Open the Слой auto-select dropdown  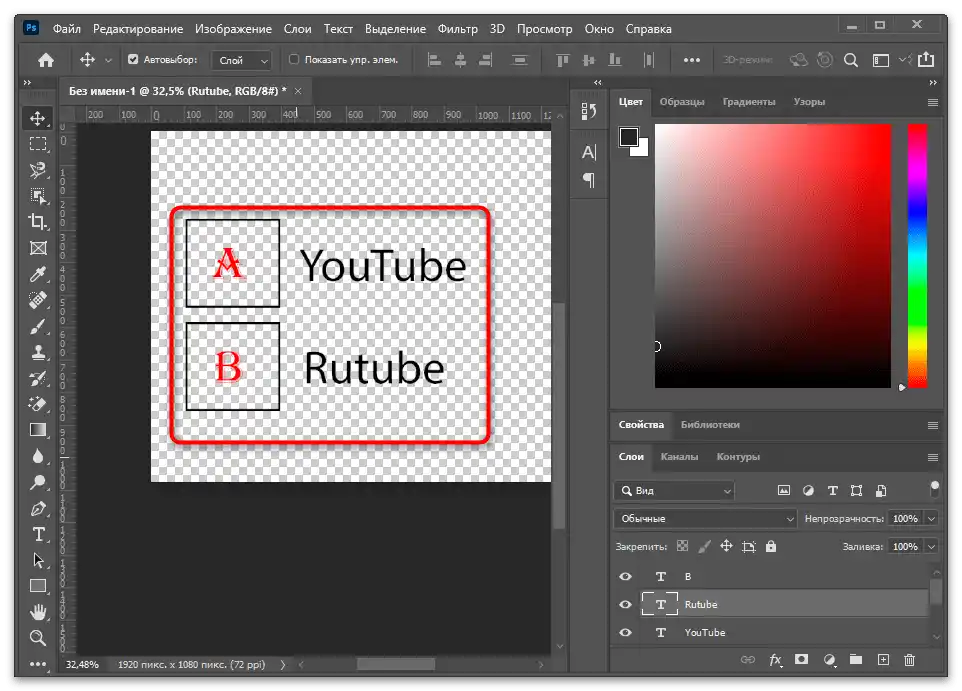pos(242,60)
